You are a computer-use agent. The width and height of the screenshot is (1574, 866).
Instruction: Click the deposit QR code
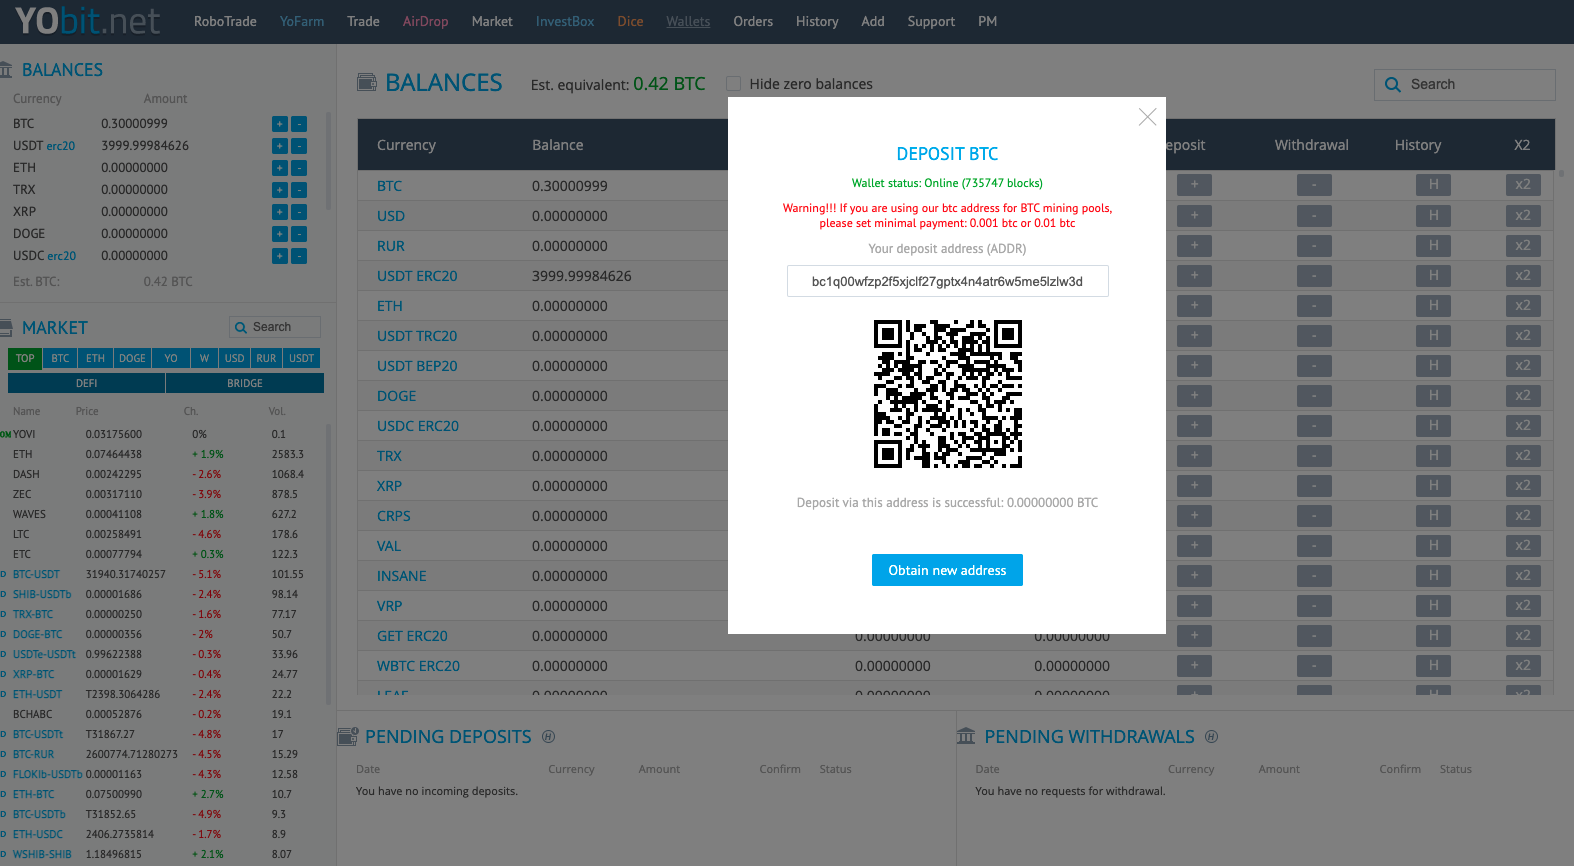tap(948, 394)
